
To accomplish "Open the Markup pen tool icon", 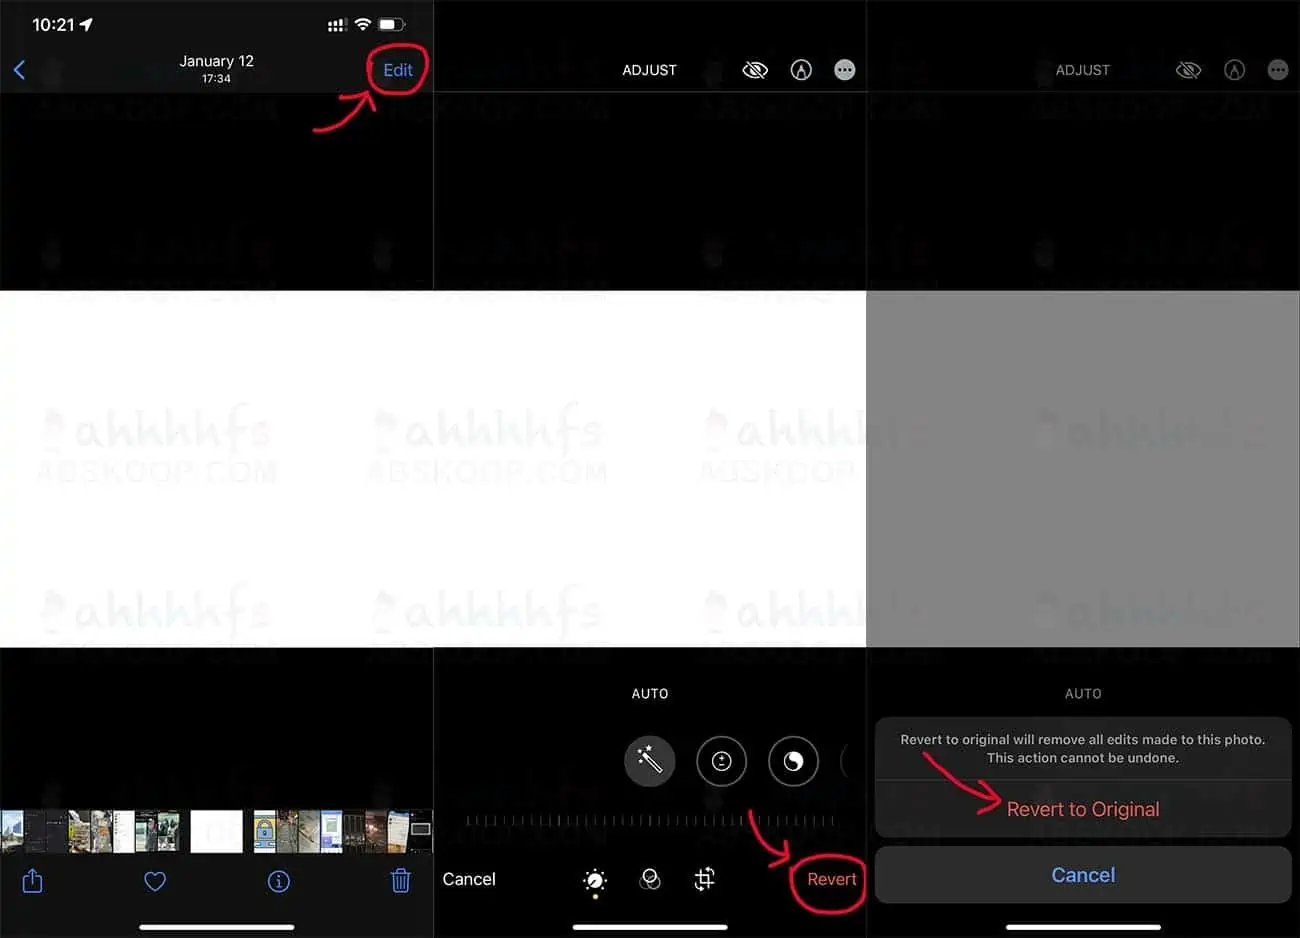I will pos(801,70).
